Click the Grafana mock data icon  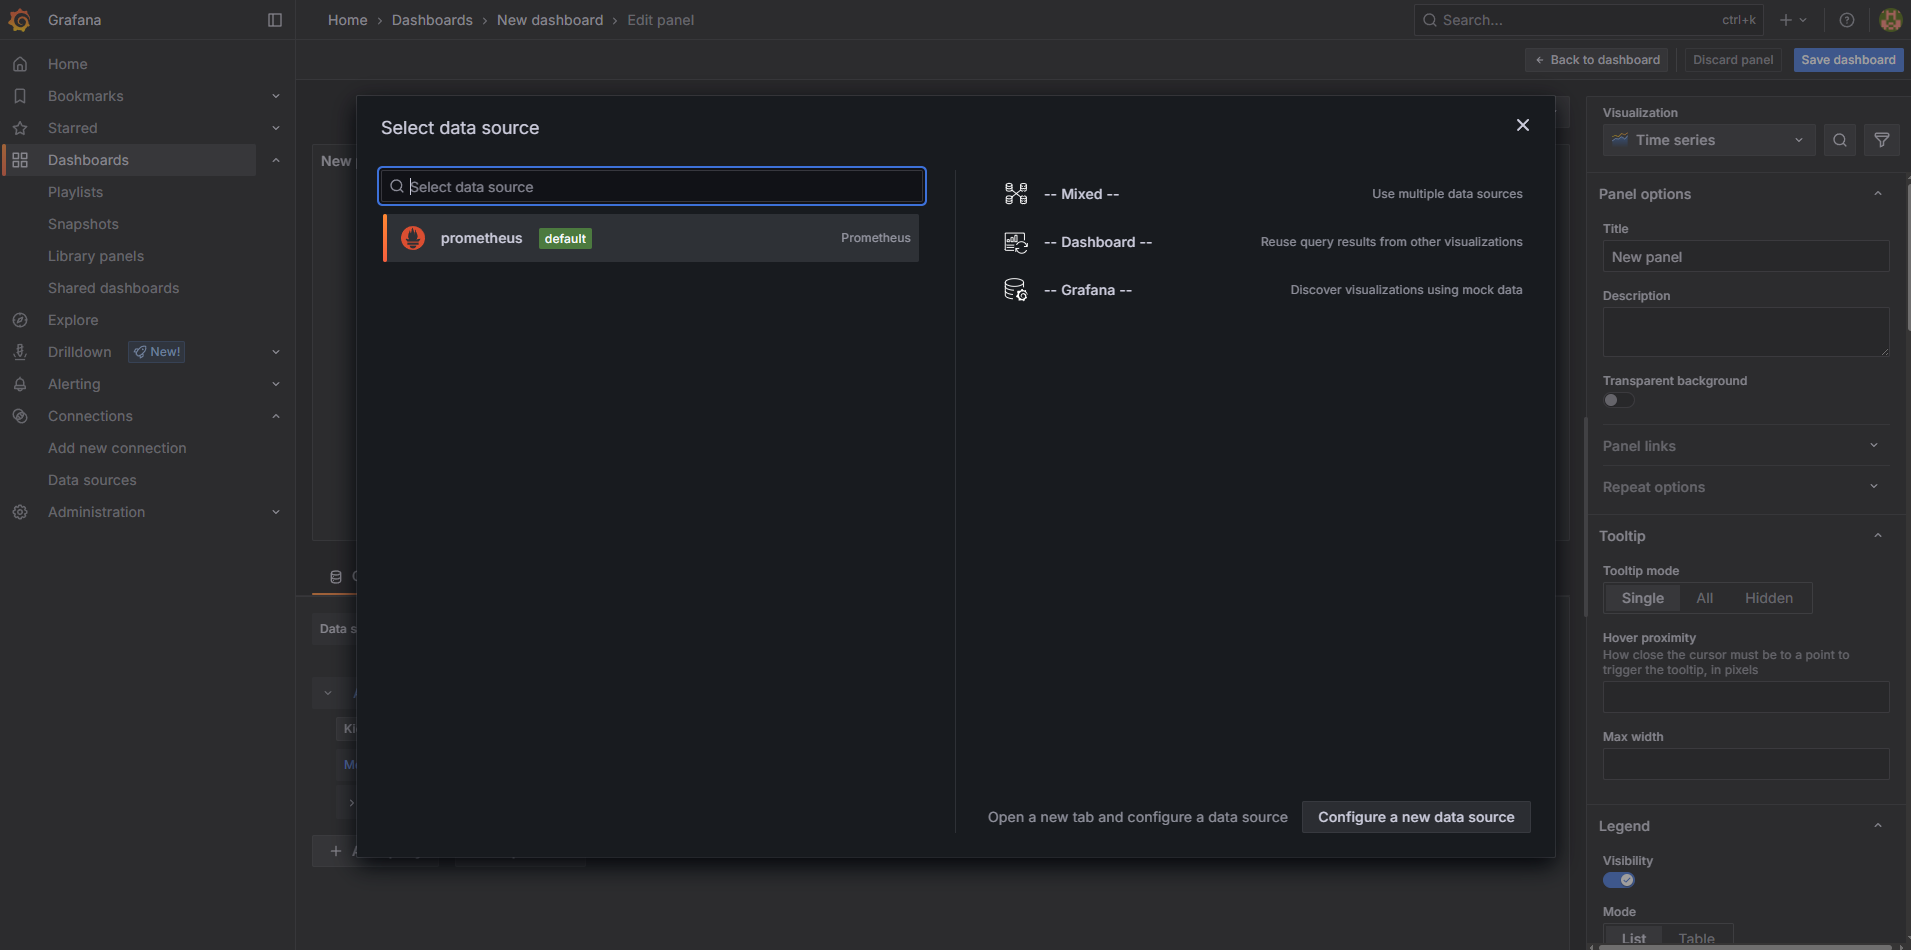(x=1016, y=290)
